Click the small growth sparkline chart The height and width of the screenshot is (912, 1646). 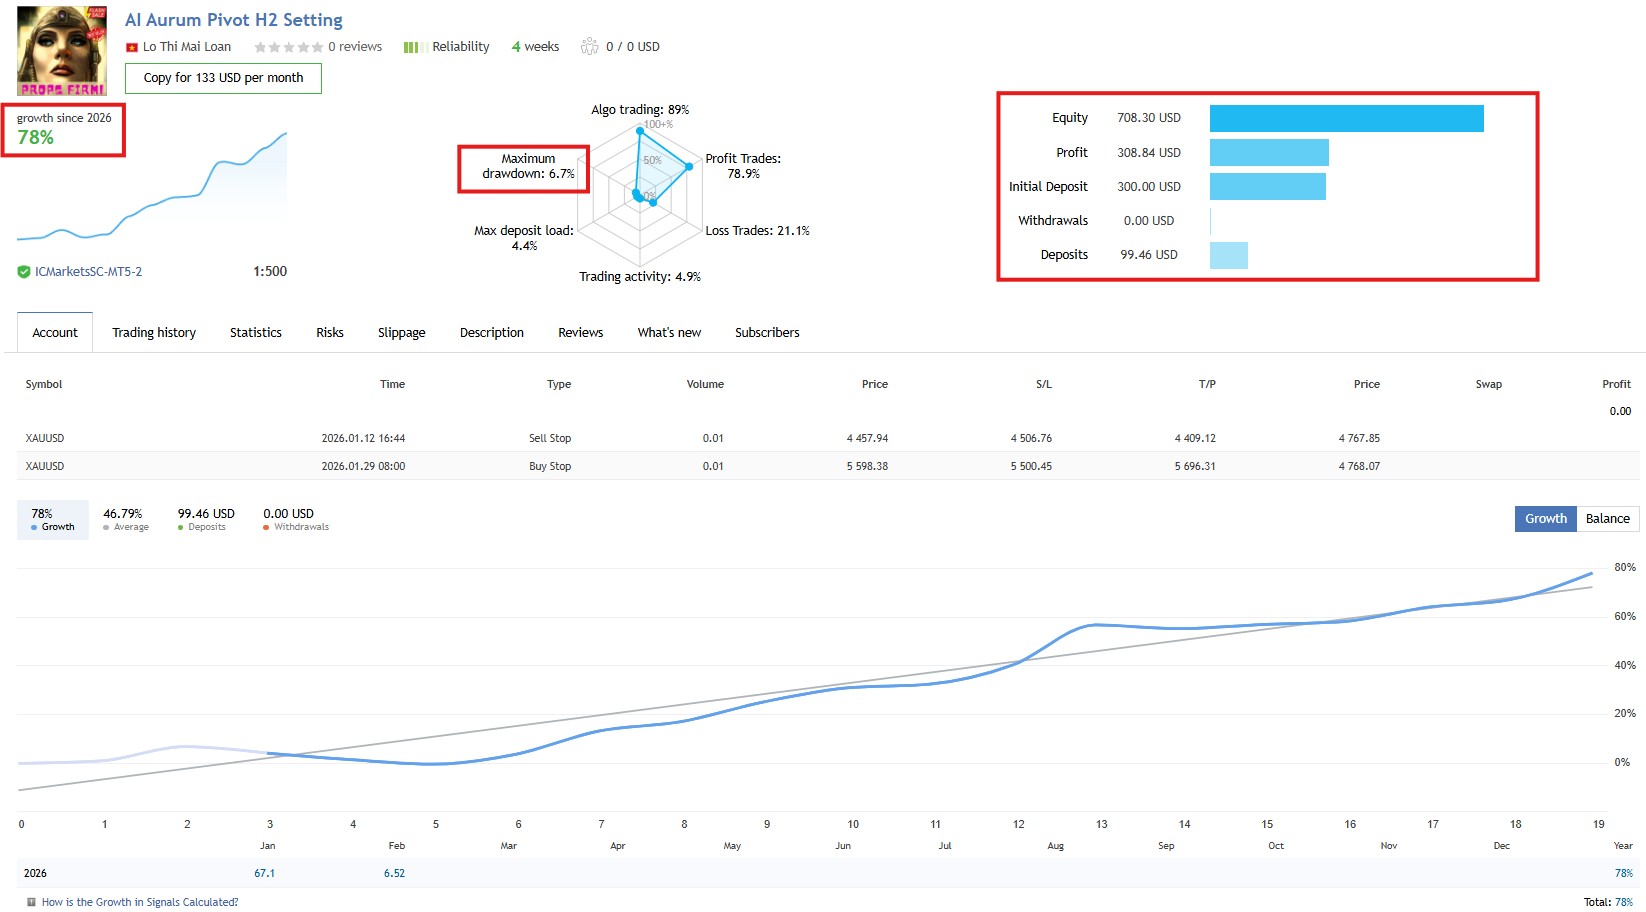click(152, 187)
